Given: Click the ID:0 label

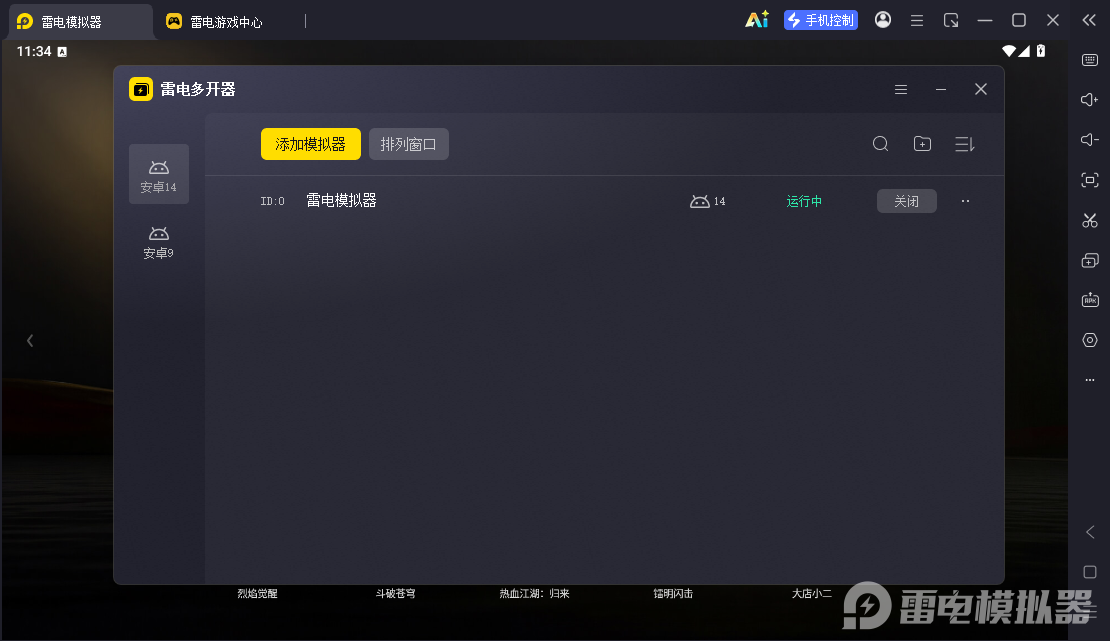Looking at the screenshot, I should pos(273,201).
